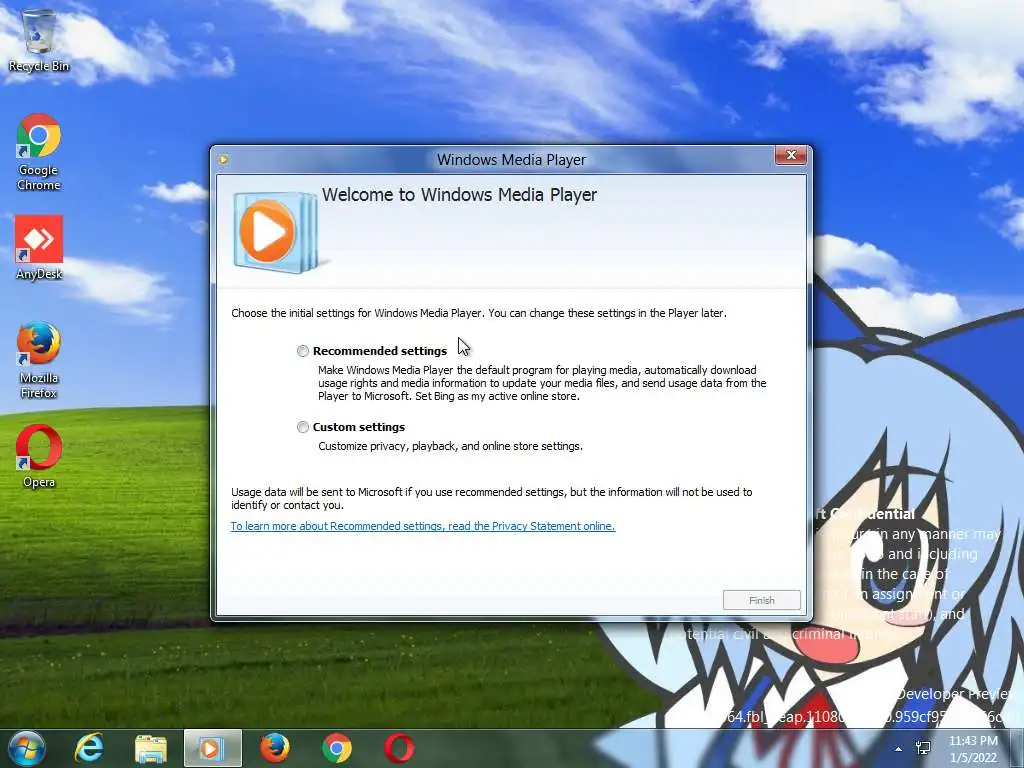Choose the Custom settings radio button
1024x768 pixels.
pyautogui.click(x=302, y=427)
